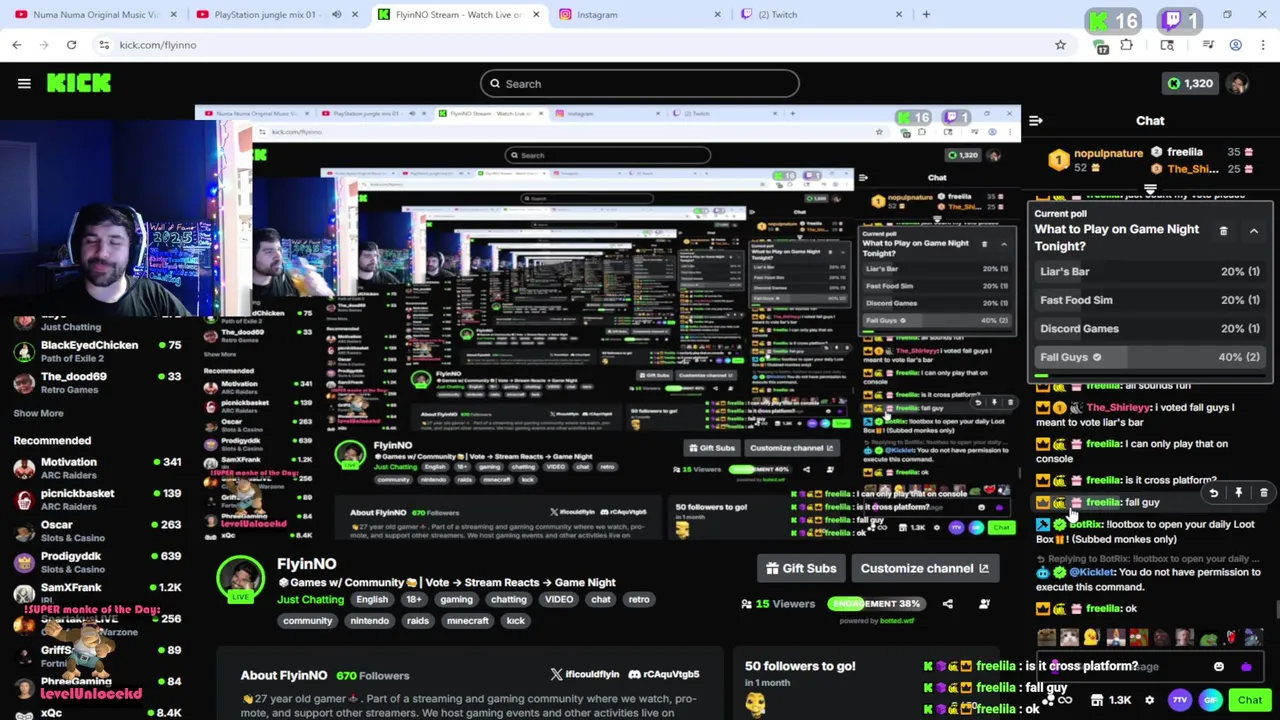The width and height of the screenshot is (1280, 720).
Task: Open the Just Chatting category link
Action: click(x=310, y=600)
